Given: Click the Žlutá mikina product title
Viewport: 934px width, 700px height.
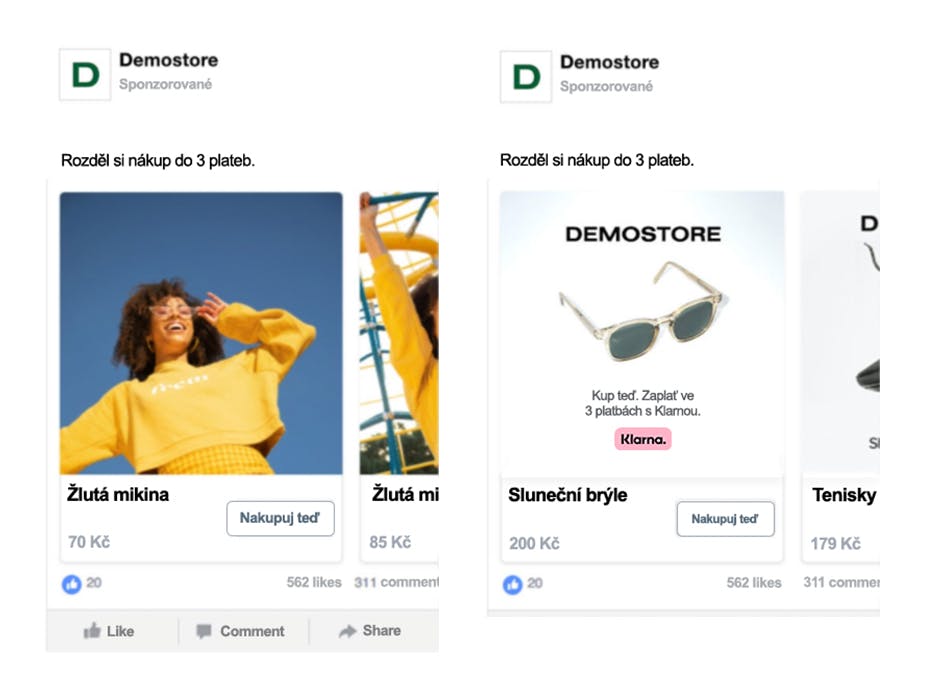Looking at the screenshot, I should 118,494.
